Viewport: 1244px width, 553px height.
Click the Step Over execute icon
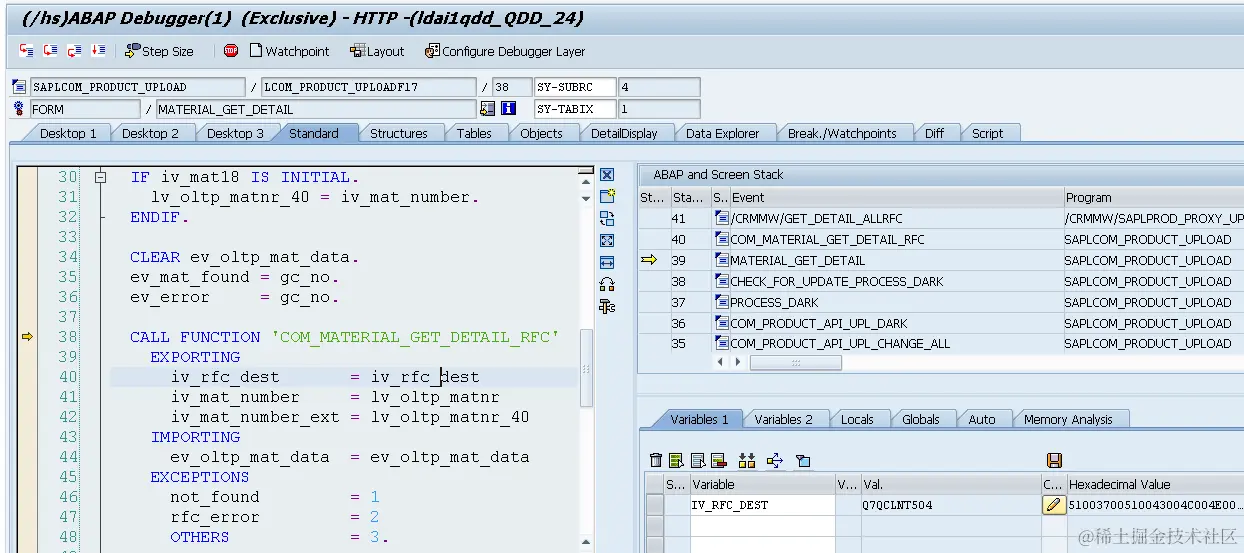point(51,51)
